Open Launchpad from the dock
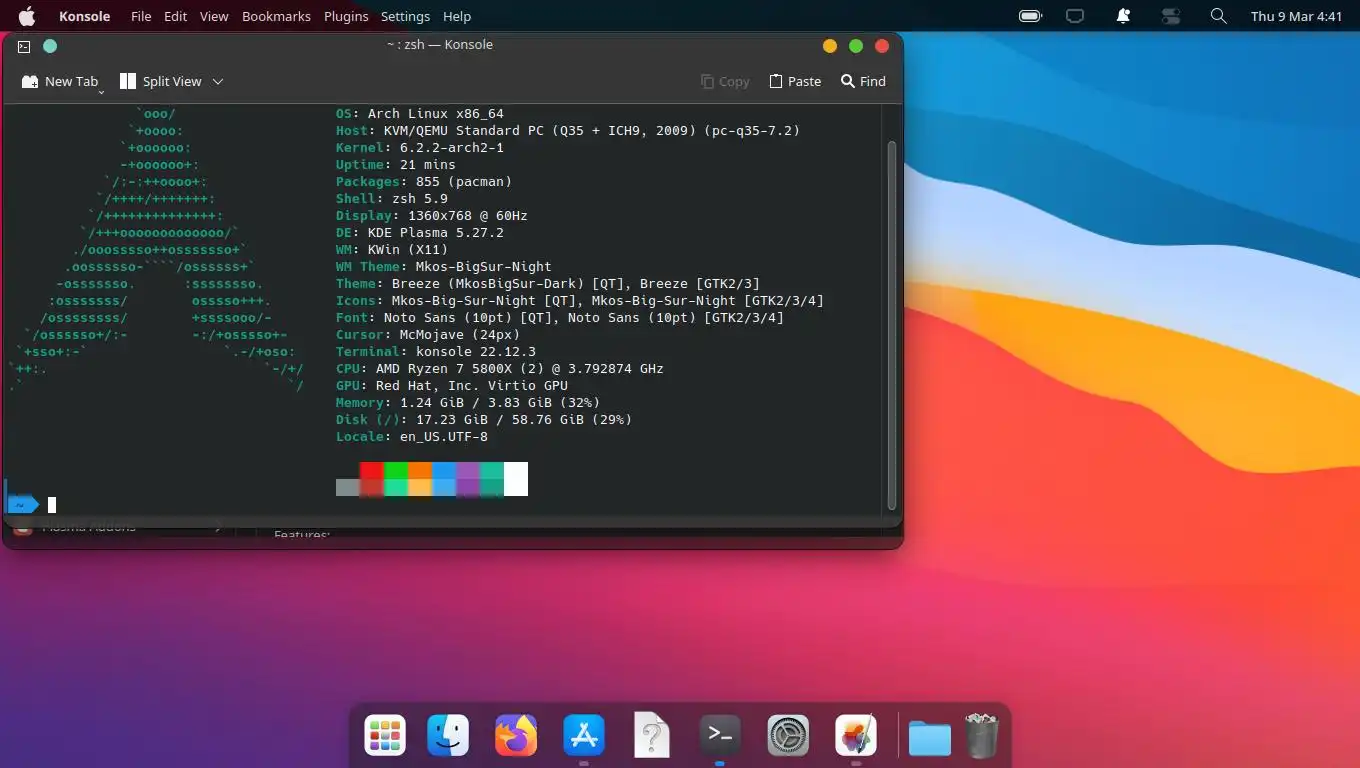This screenshot has height=768, width=1360. pos(385,737)
